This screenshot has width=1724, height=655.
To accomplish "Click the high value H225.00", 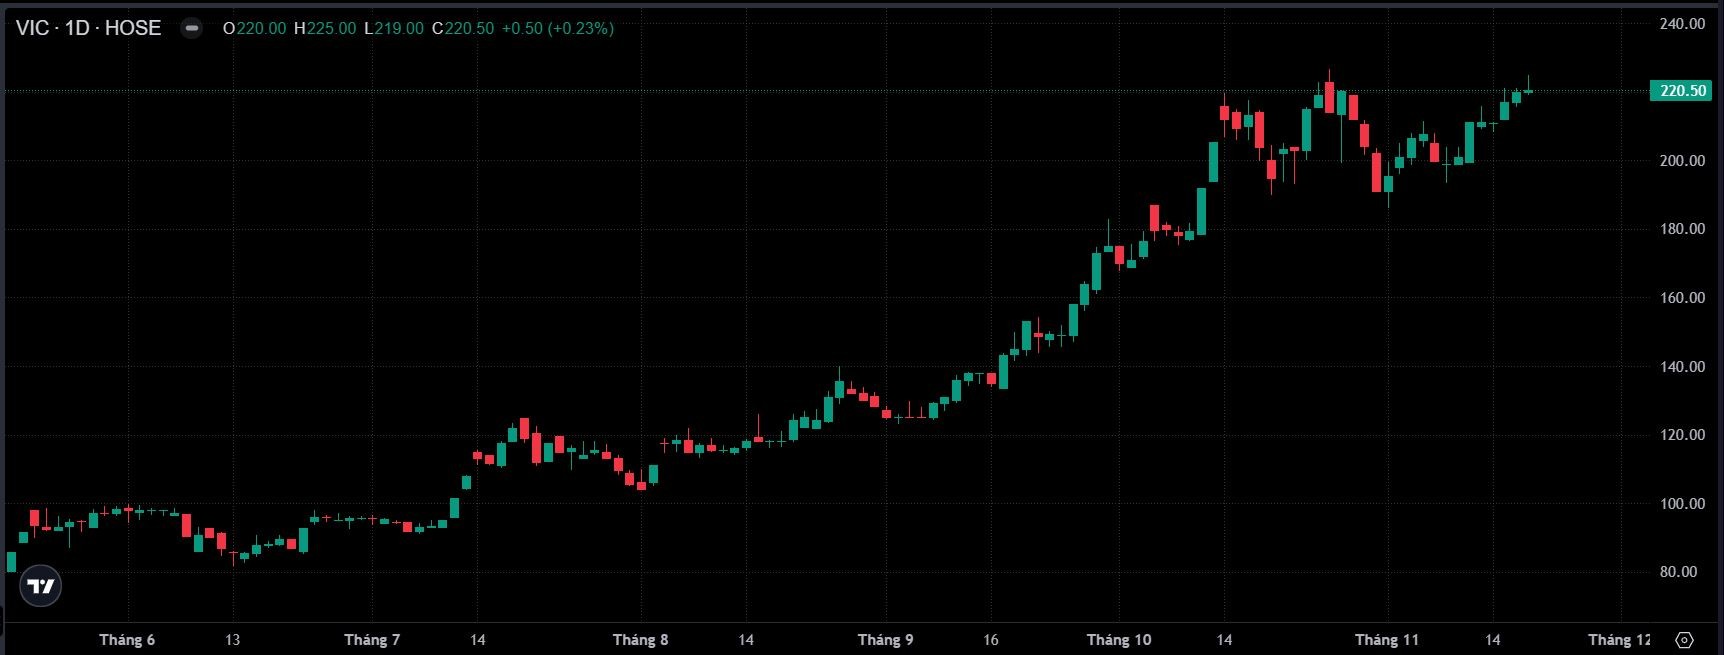I will (x=325, y=28).
